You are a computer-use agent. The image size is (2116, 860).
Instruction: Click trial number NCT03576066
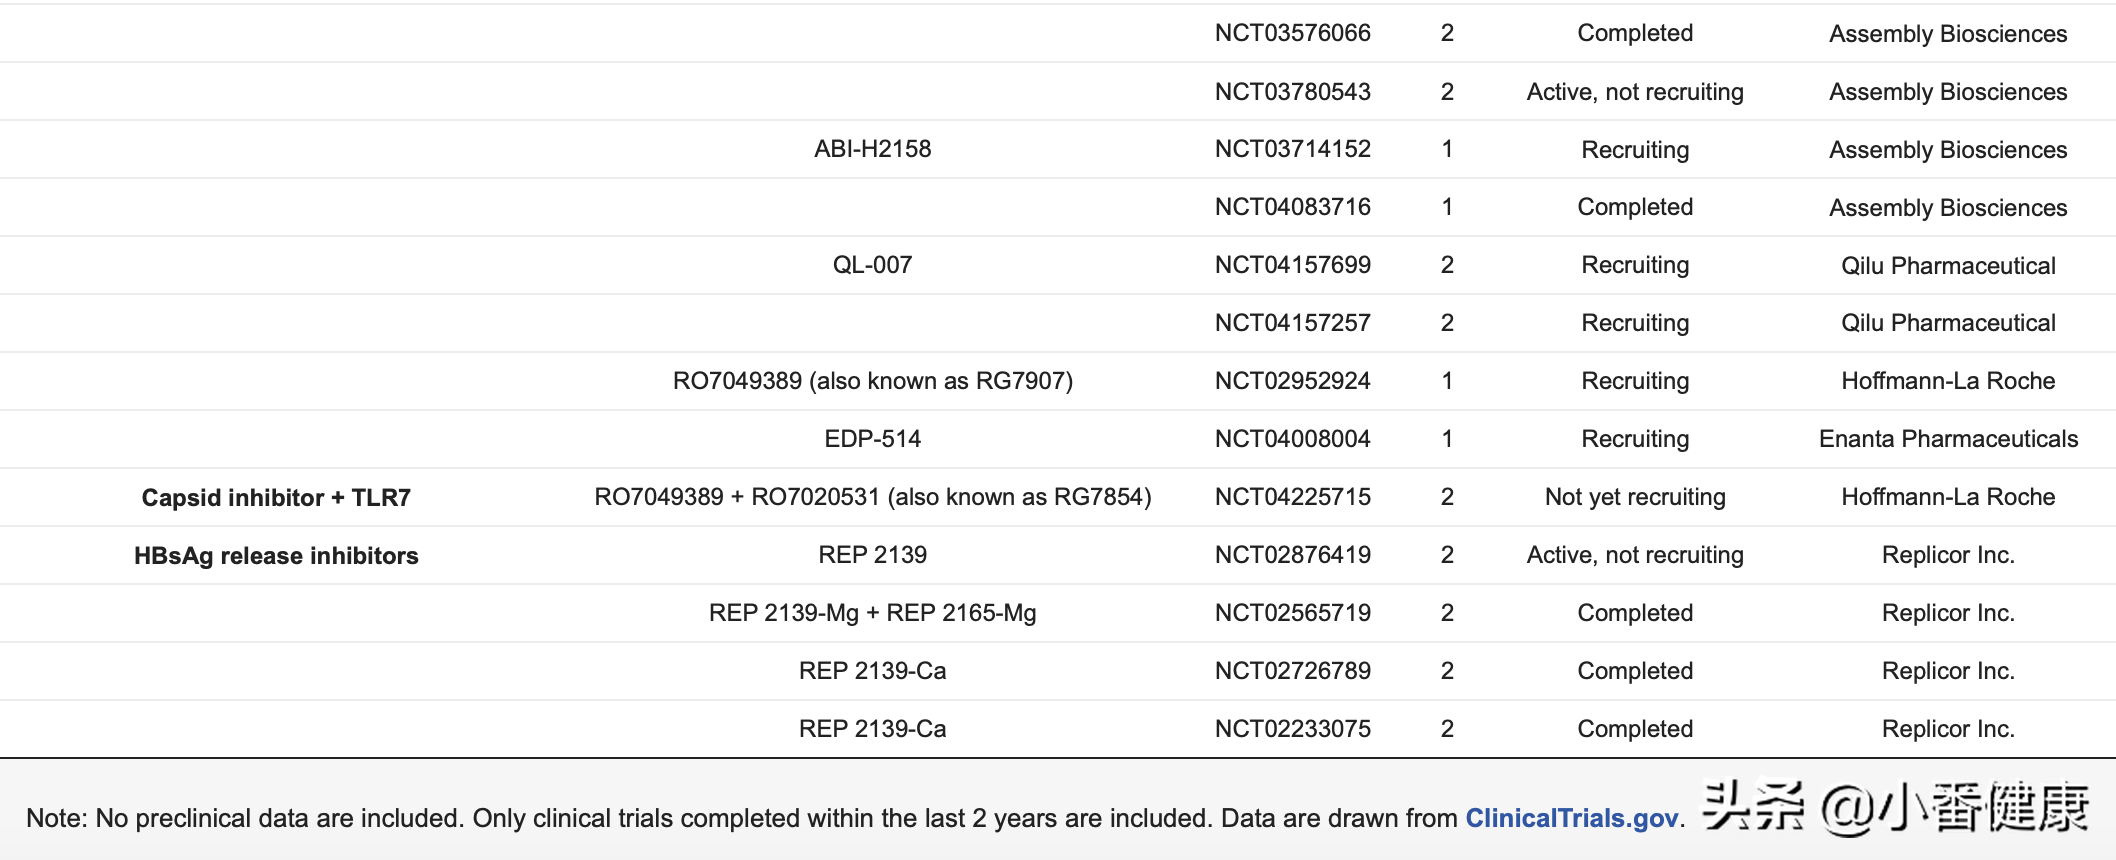[x=1292, y=33]
